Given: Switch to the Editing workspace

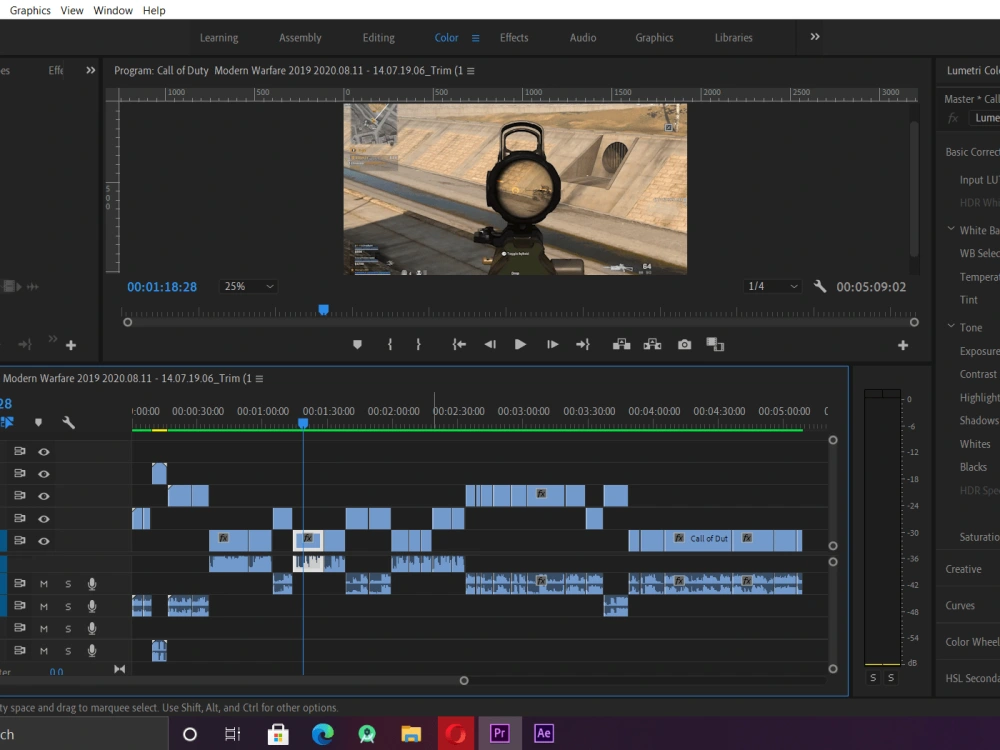Looking at the screenshot, I should [379, 38].
